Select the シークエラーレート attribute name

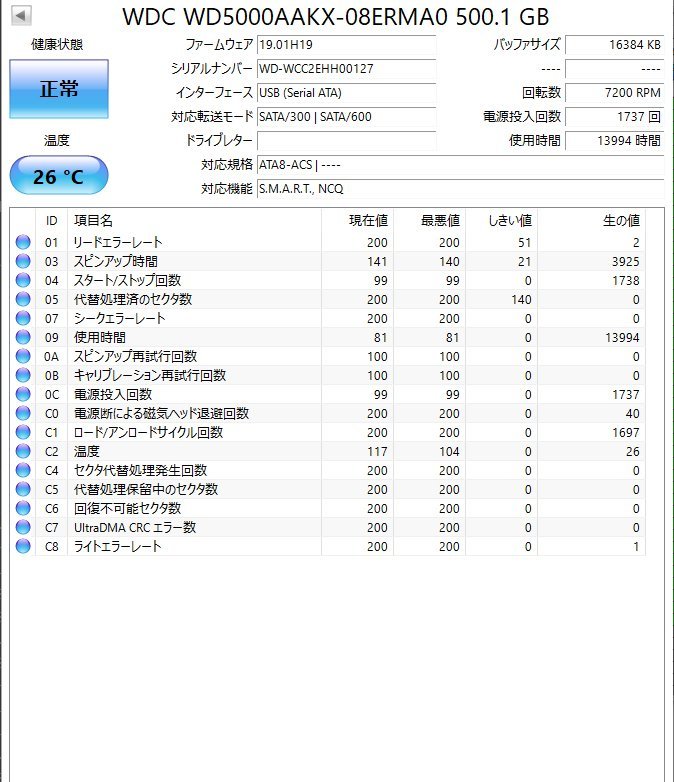[119, 318]
